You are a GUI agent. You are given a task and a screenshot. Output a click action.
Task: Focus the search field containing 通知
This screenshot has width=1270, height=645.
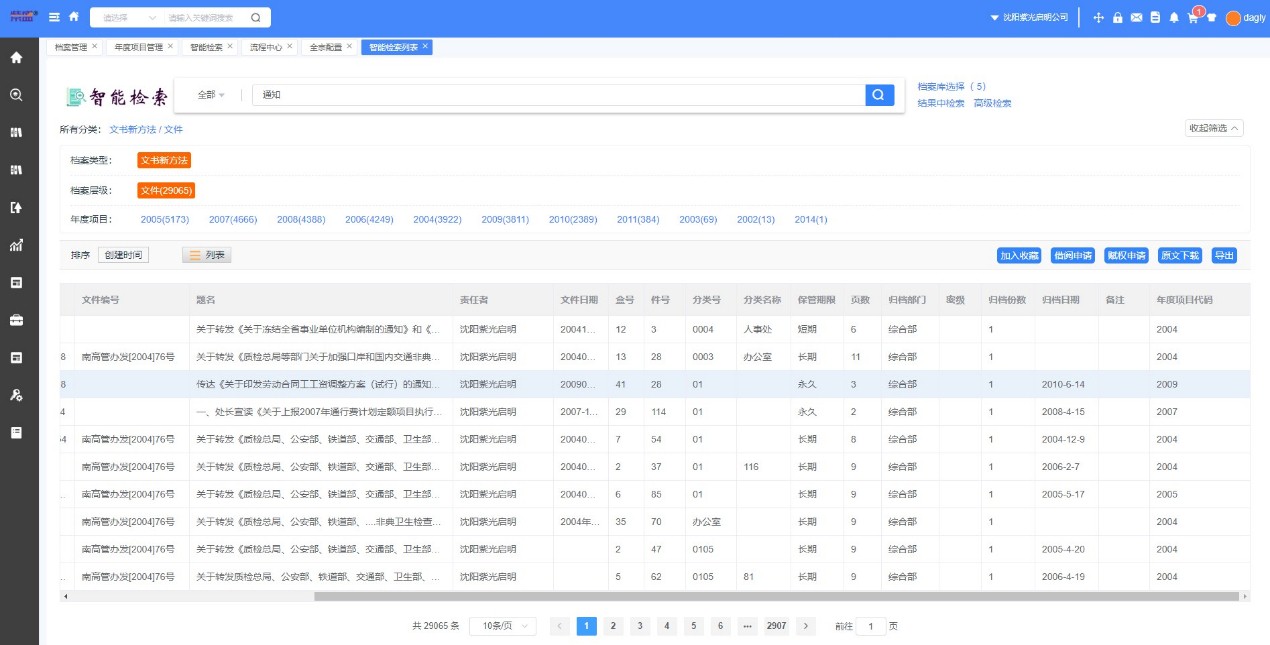tap(558, 95)
